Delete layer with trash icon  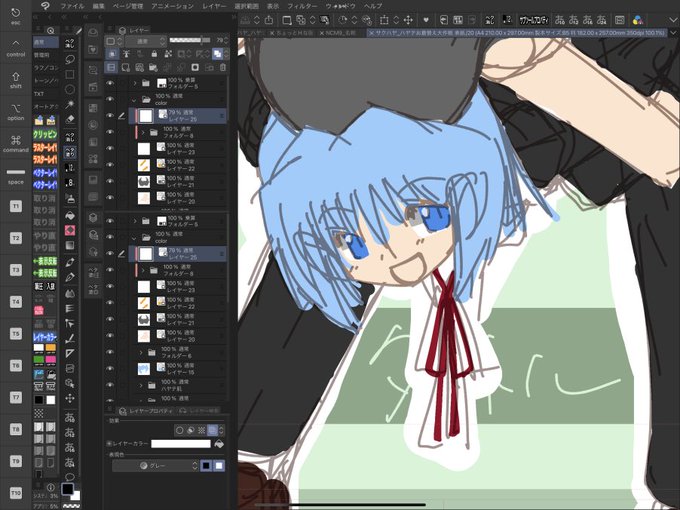click(x=223, y=67)
